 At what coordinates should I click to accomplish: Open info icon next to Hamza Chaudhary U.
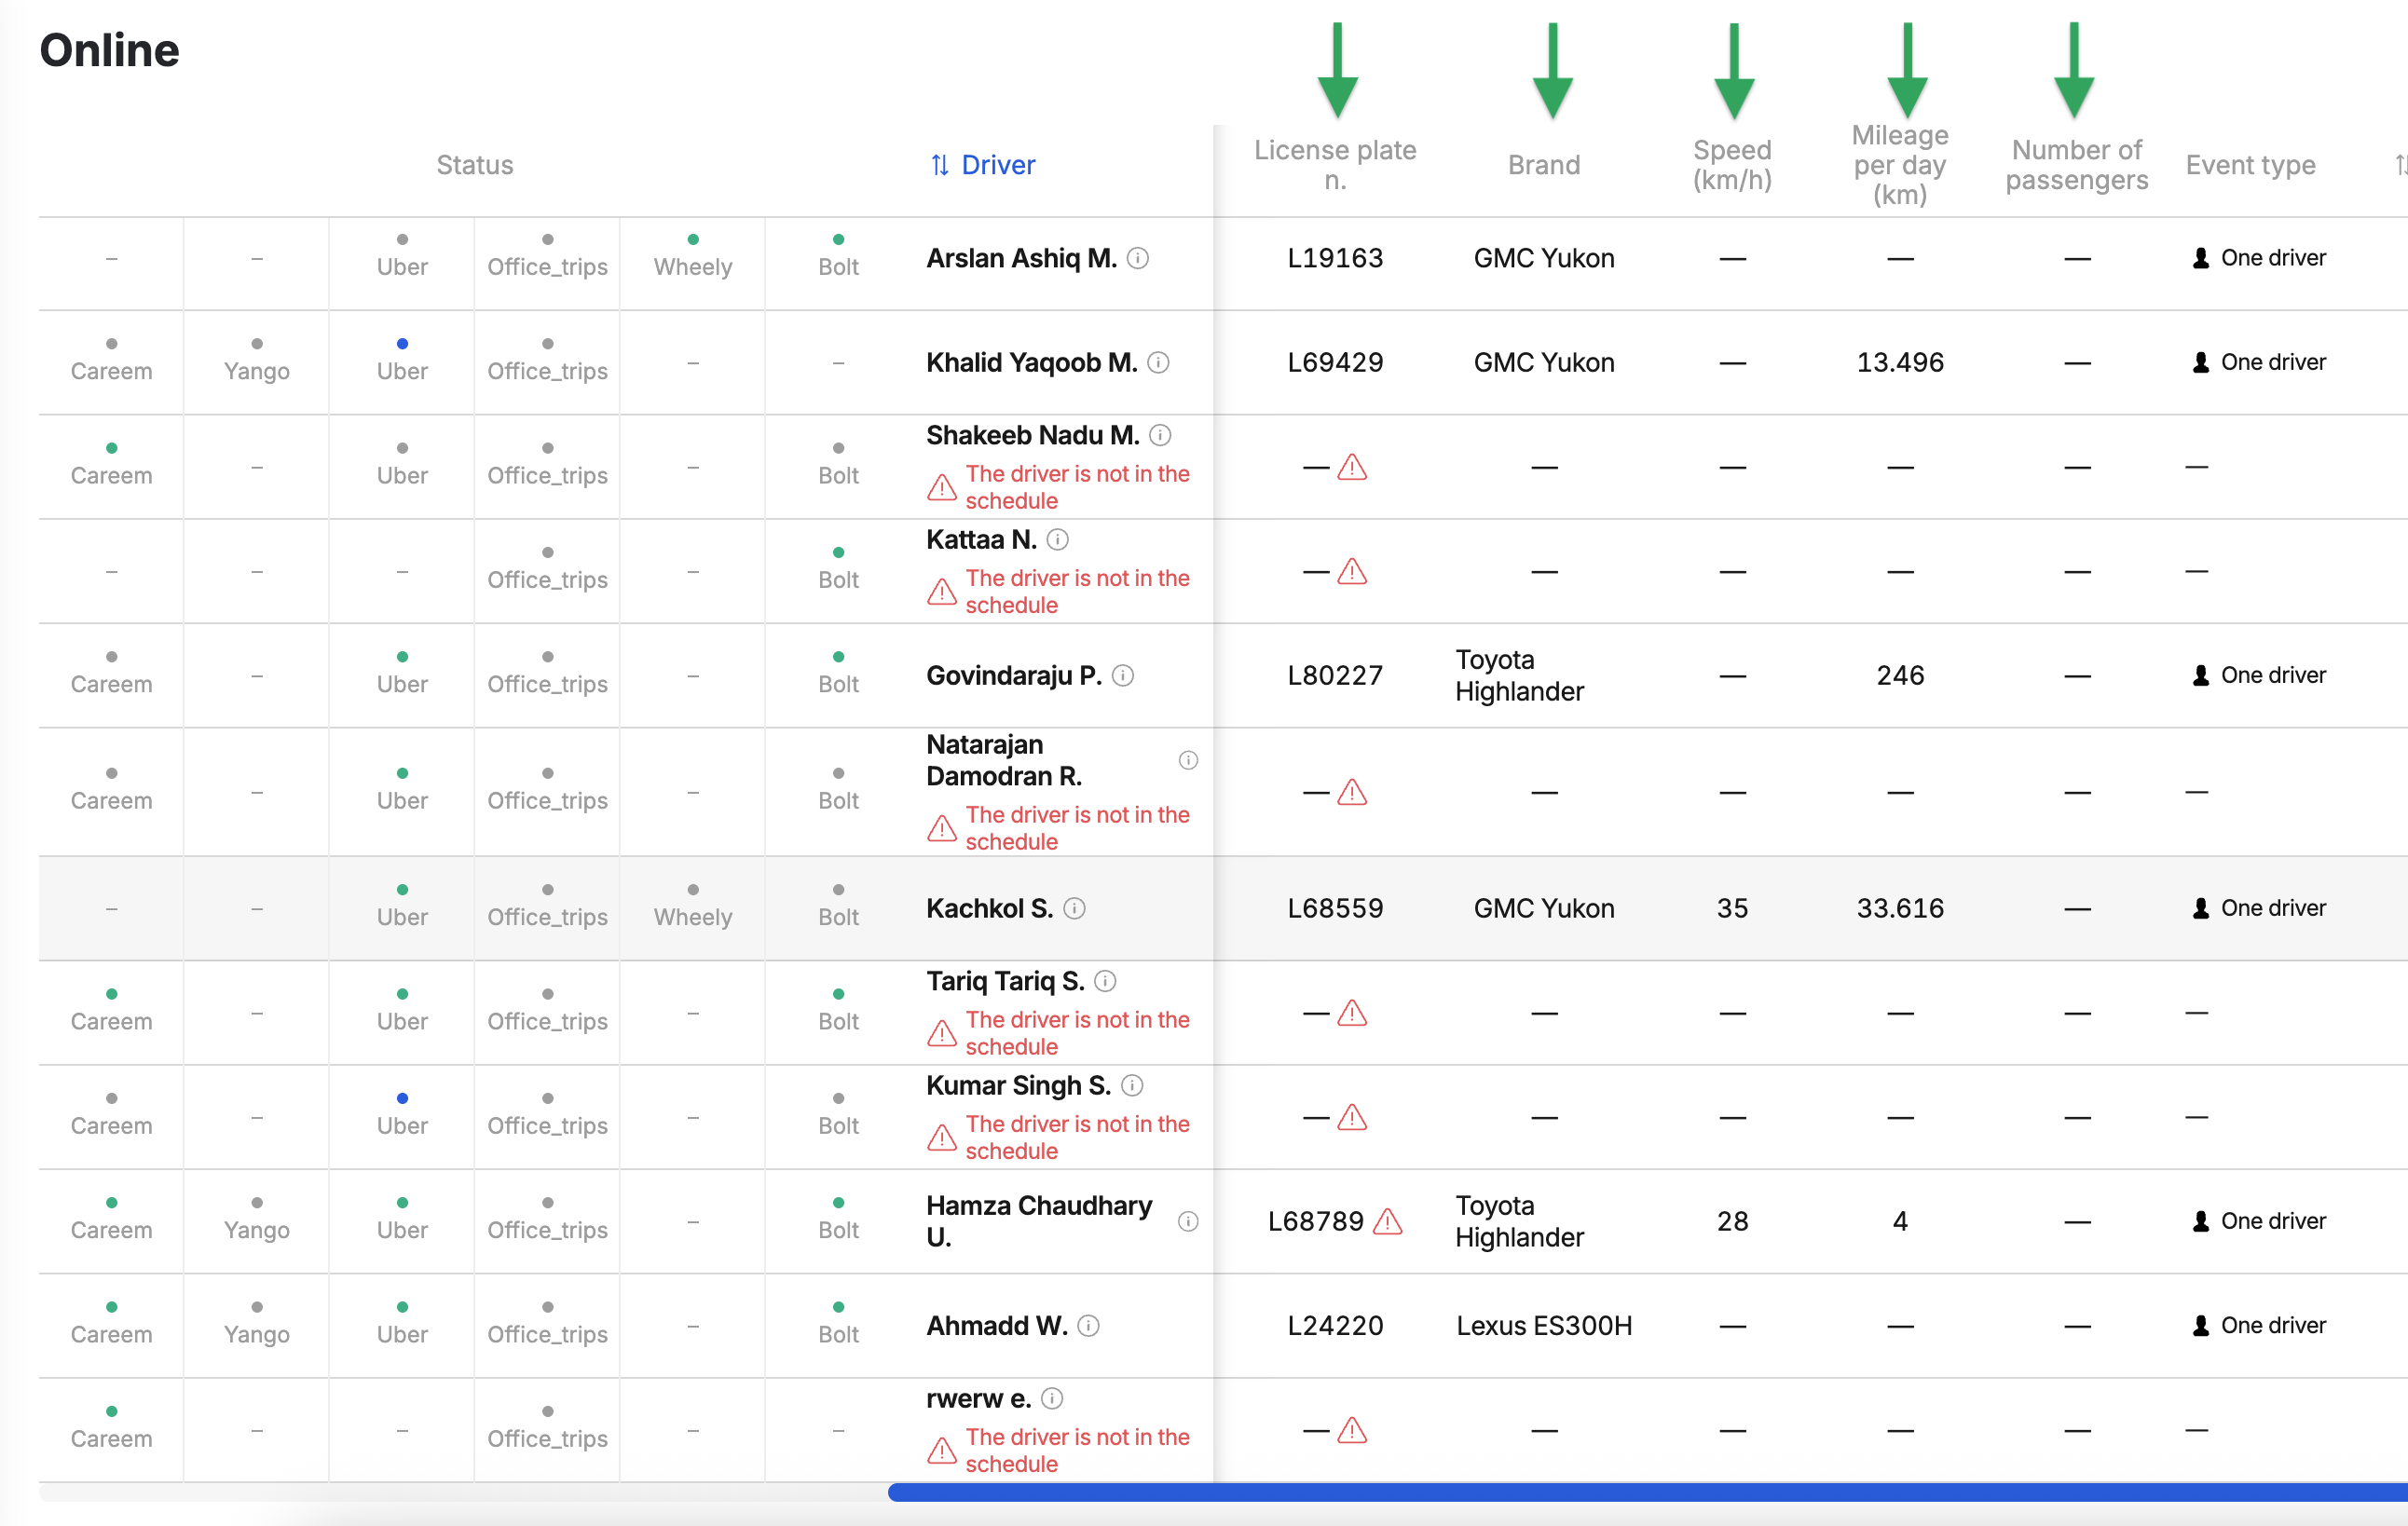point(1188,1221)
